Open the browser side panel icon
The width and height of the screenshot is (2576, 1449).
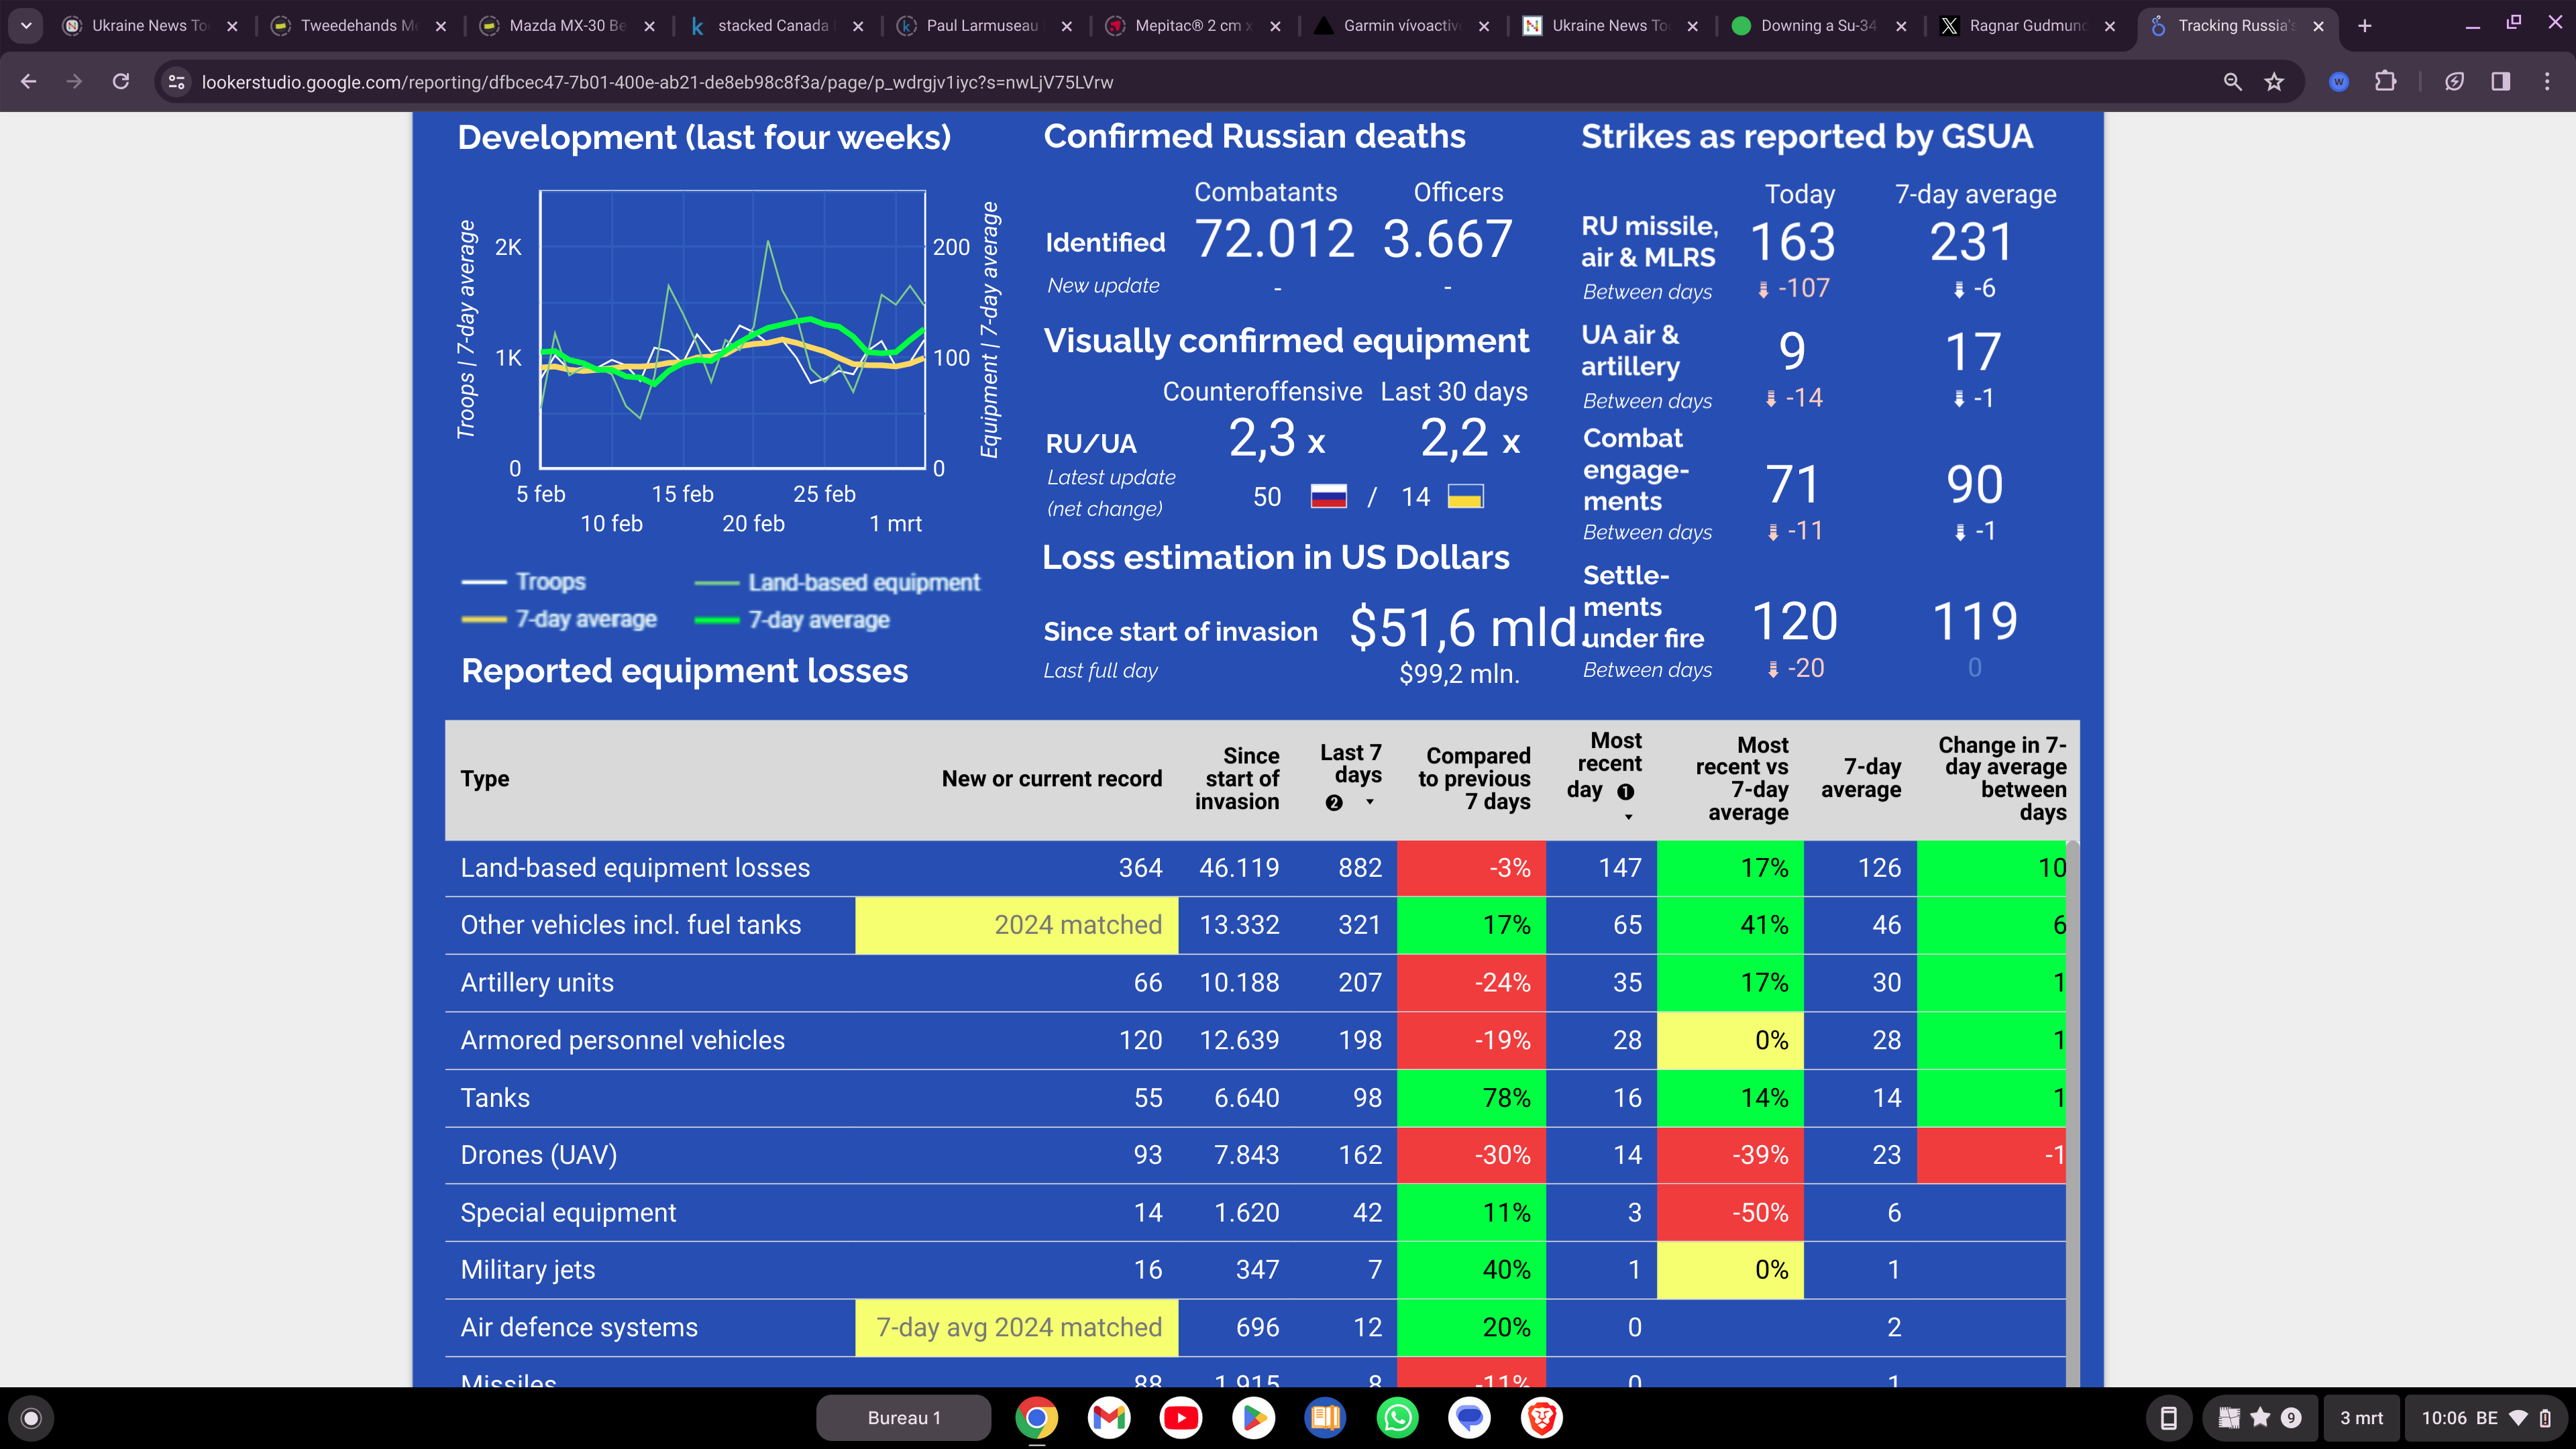pos(2500,82)
